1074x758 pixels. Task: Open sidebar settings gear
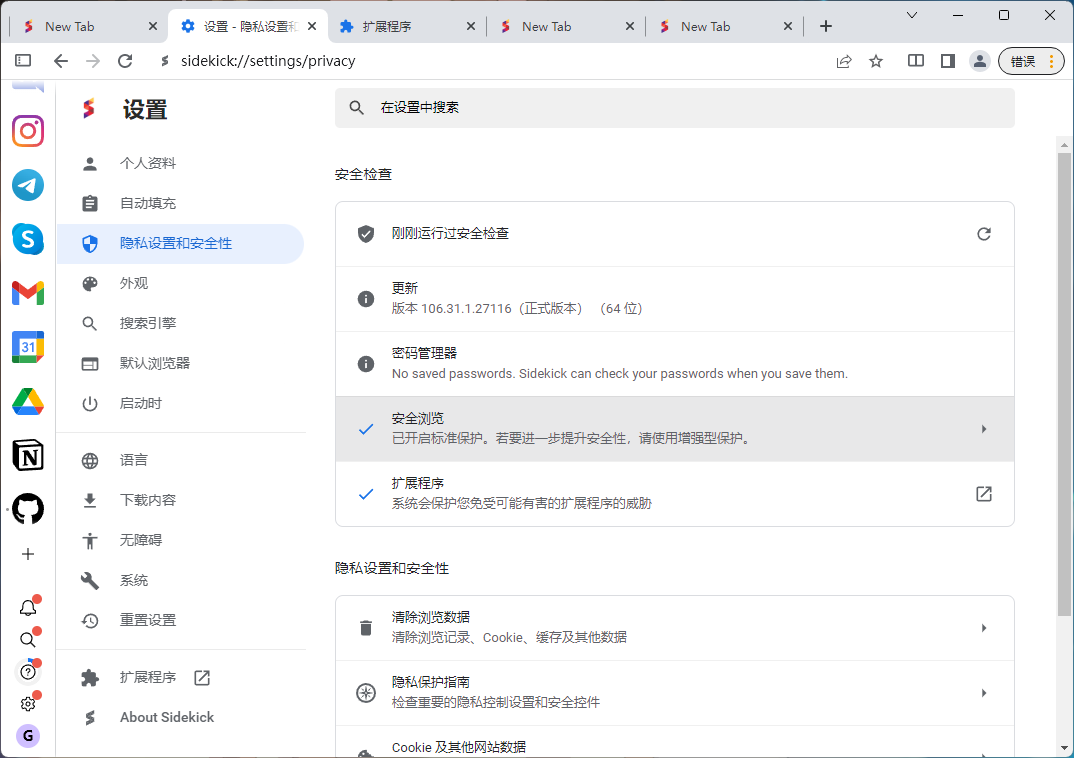pos(28,704)
